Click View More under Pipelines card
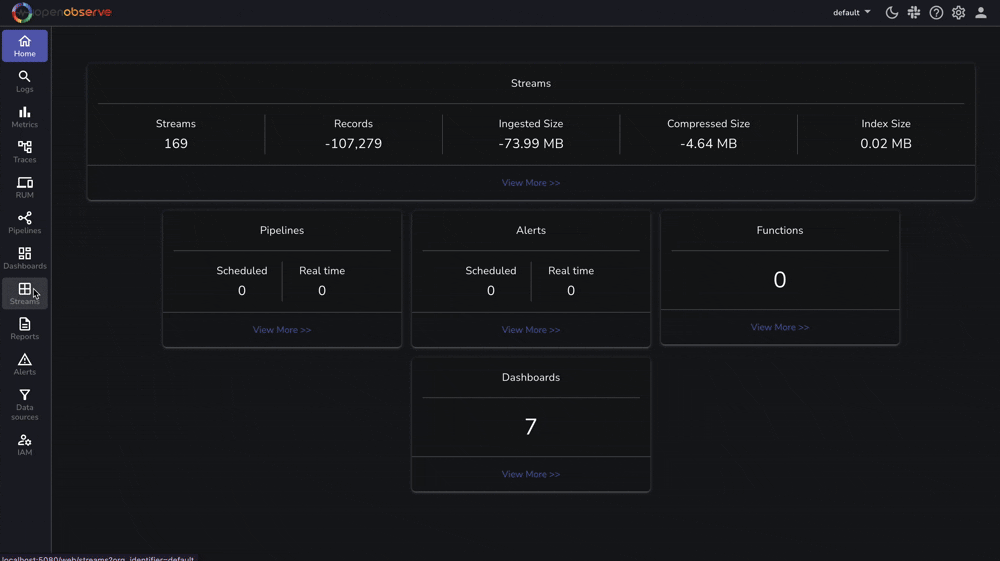The width and height of the screenshot is (1000, 561). click(282, 330)
